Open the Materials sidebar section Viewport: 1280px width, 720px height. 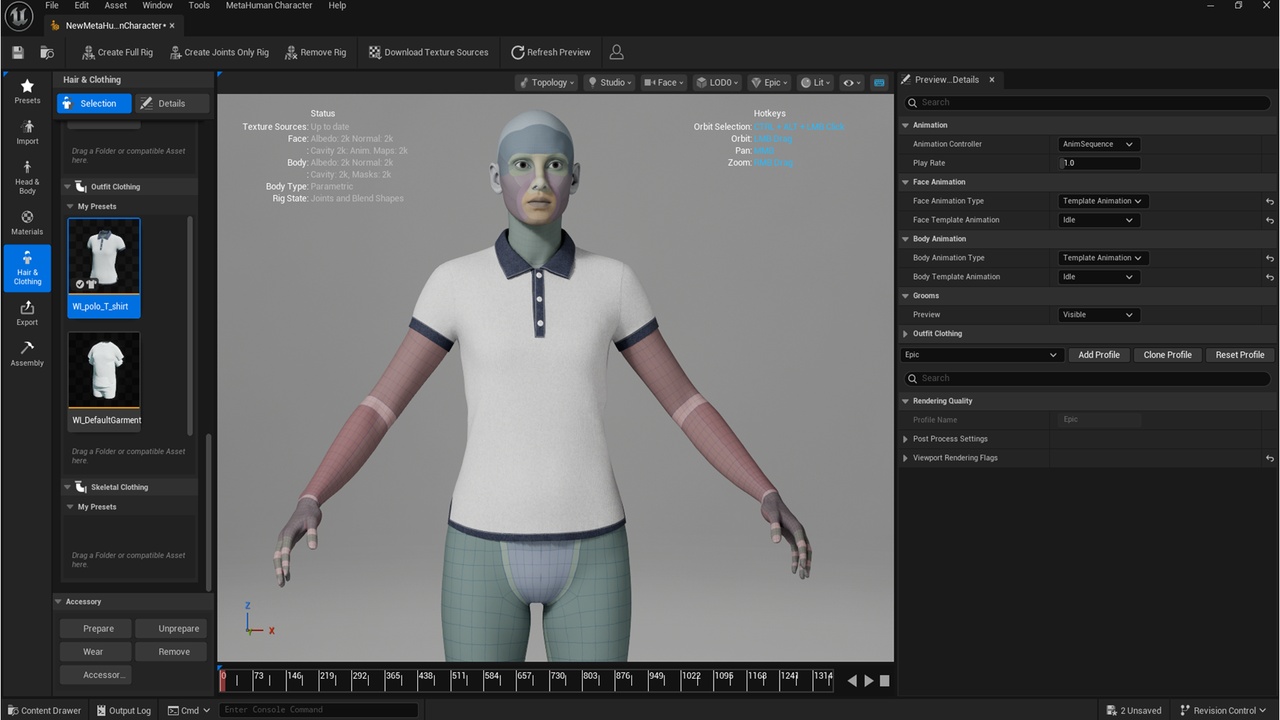(27, 222)
